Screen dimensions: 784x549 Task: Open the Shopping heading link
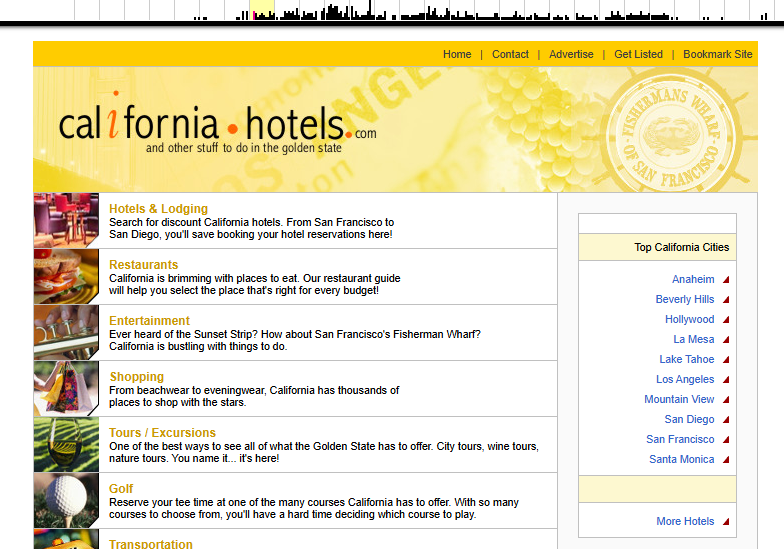[136, 376]
